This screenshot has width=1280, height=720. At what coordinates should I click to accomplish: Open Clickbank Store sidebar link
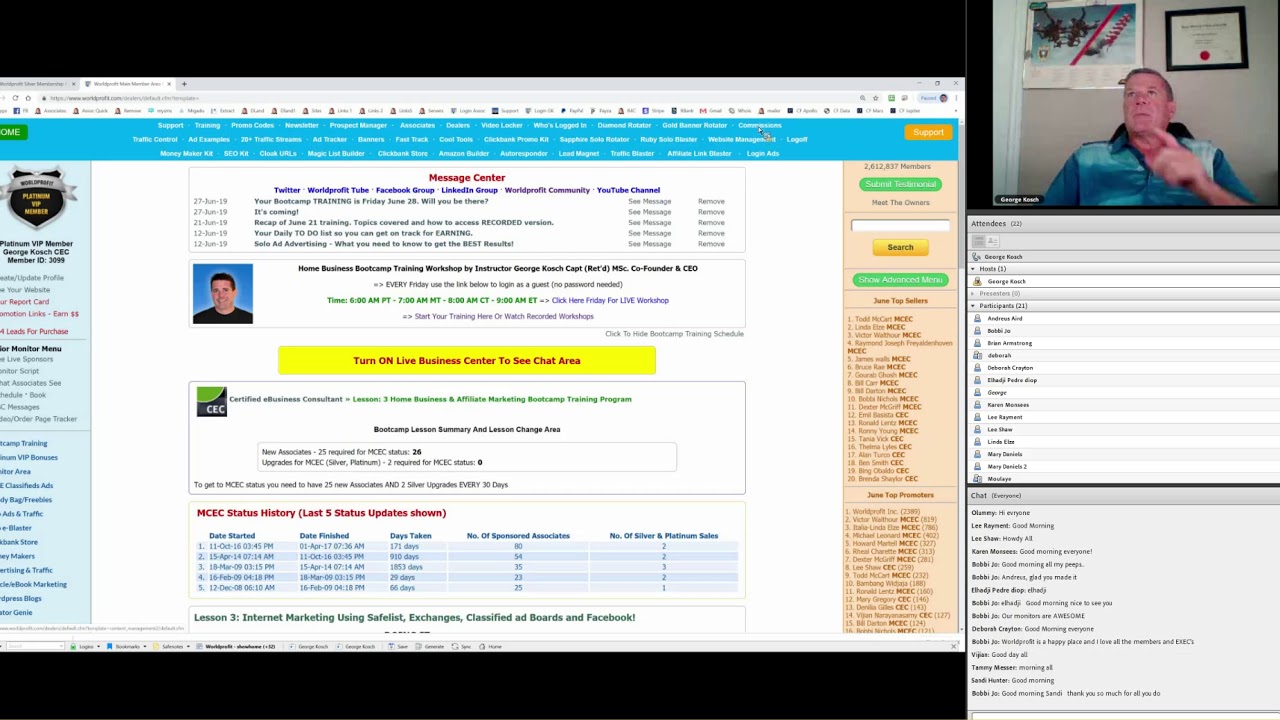tap(19, 542)
